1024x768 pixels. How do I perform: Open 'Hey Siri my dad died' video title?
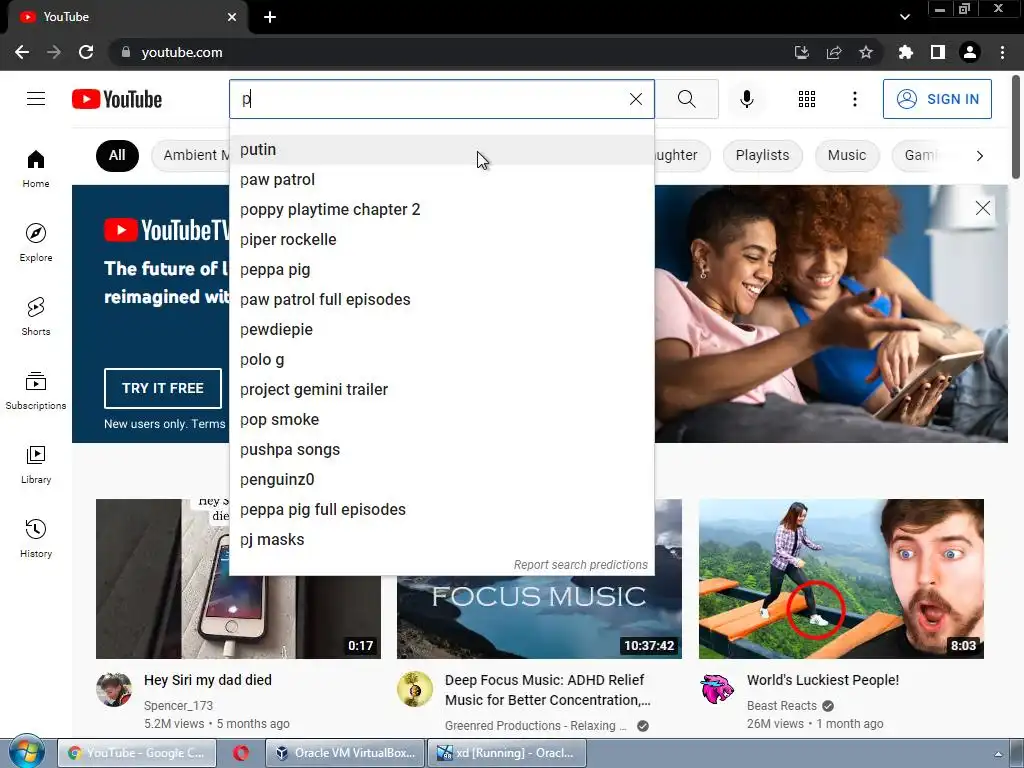pos(208,680)
